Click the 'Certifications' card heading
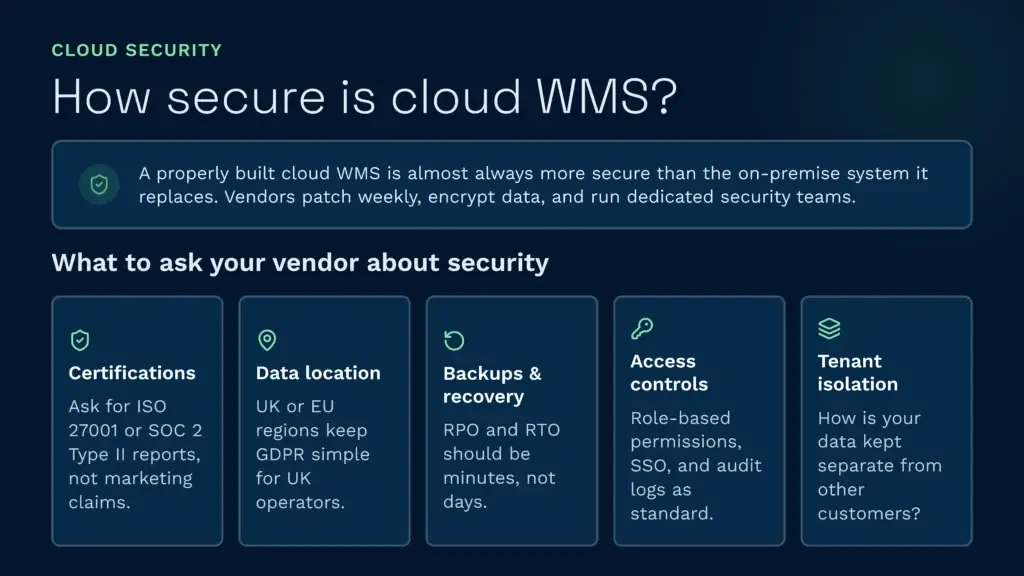1024x576 pixels. tap(132, 373)
